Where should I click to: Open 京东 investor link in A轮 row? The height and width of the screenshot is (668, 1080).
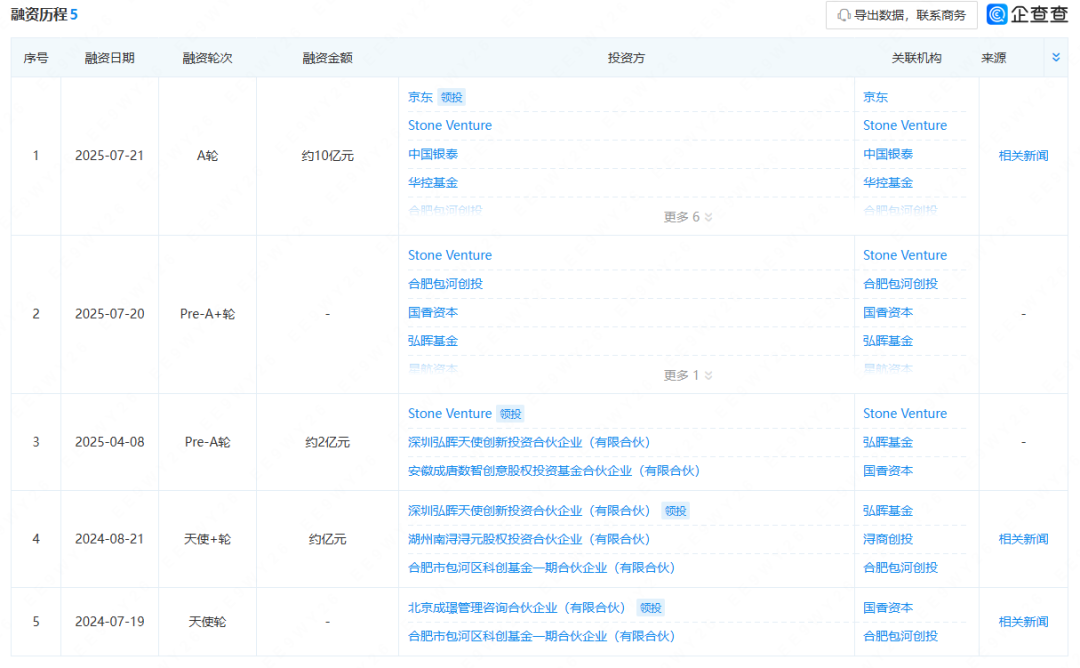point(420,97)
